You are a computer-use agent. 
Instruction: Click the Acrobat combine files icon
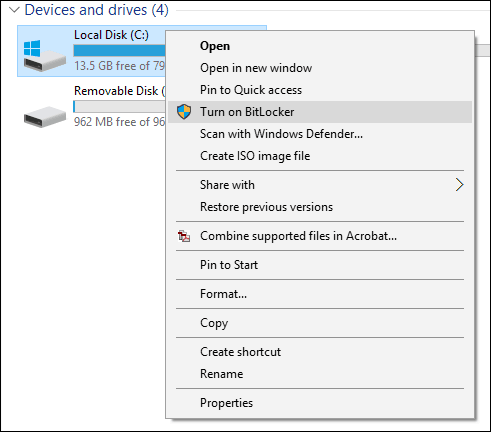coord(184,236)
